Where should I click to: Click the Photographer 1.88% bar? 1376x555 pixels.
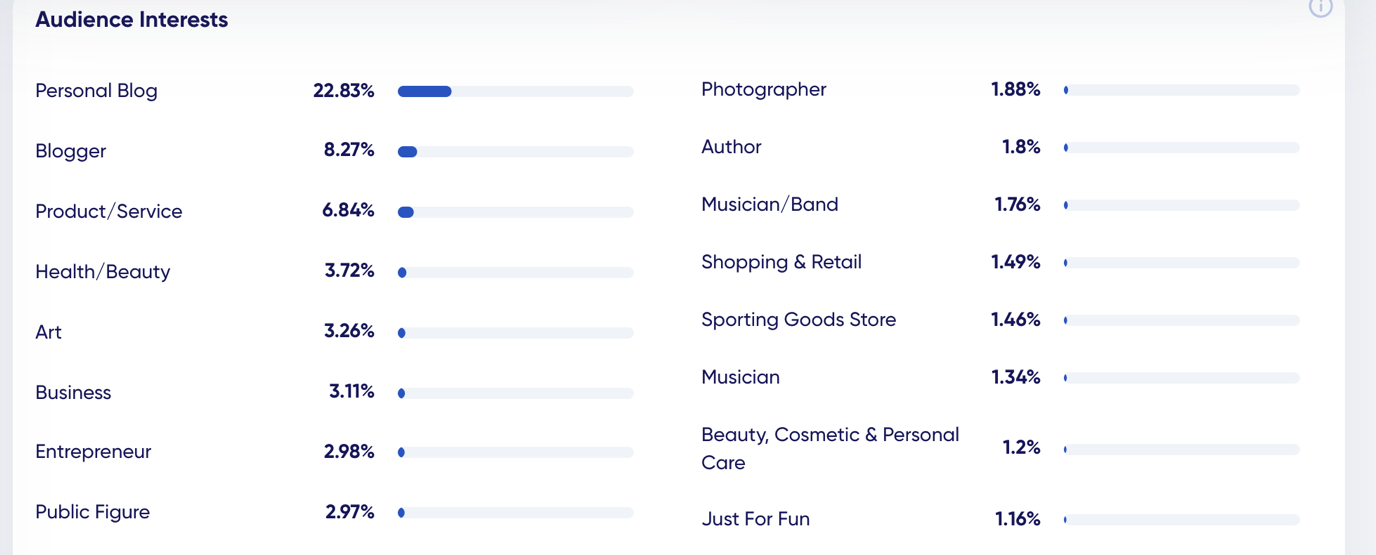(x=1182, y=90)
